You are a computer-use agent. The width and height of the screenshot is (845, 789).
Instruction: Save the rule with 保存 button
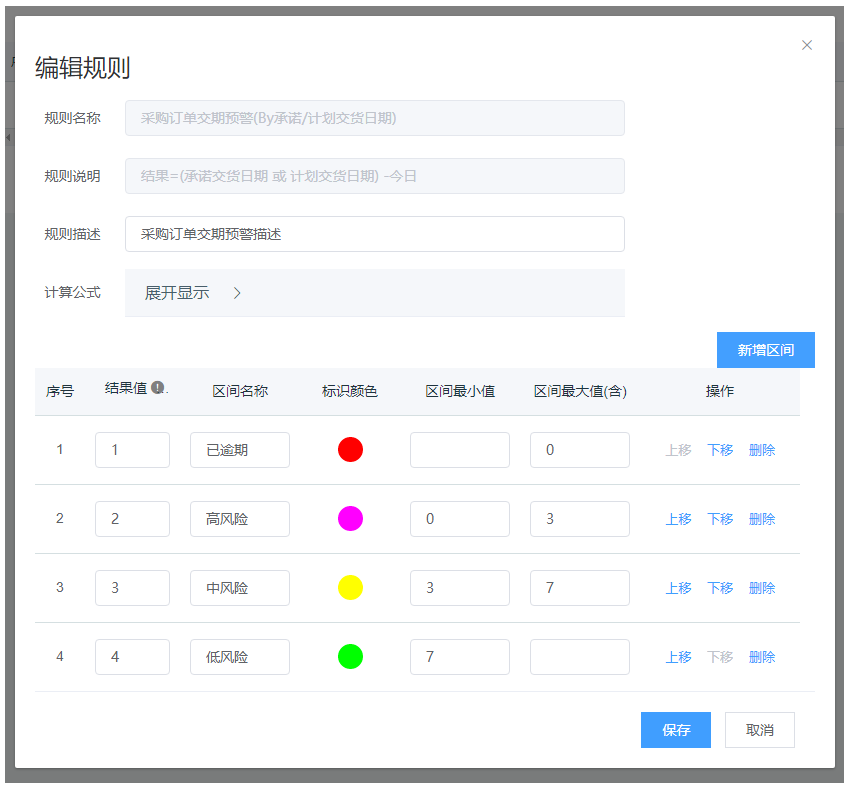pyautogui.click(x=675, y=730)
